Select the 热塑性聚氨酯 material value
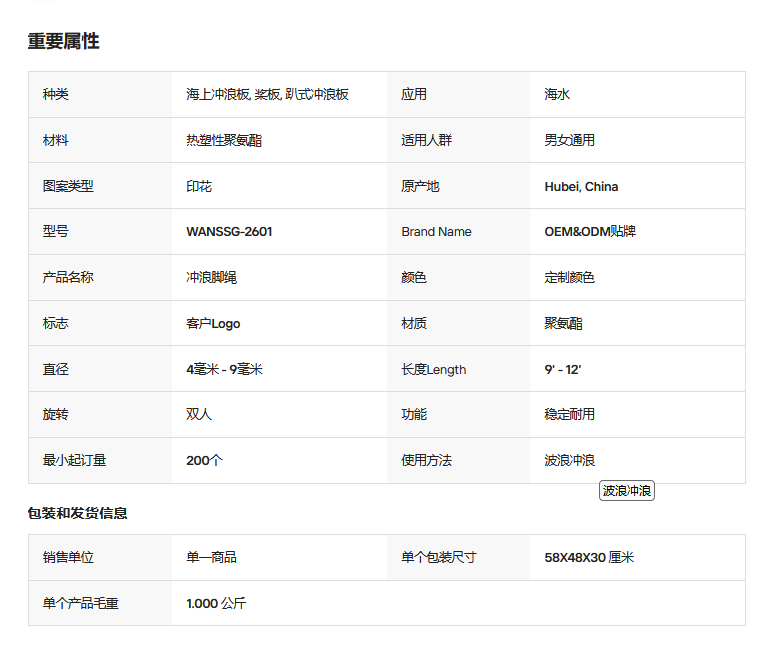Viewport: 764px width, 653px height. click(224, 140)
